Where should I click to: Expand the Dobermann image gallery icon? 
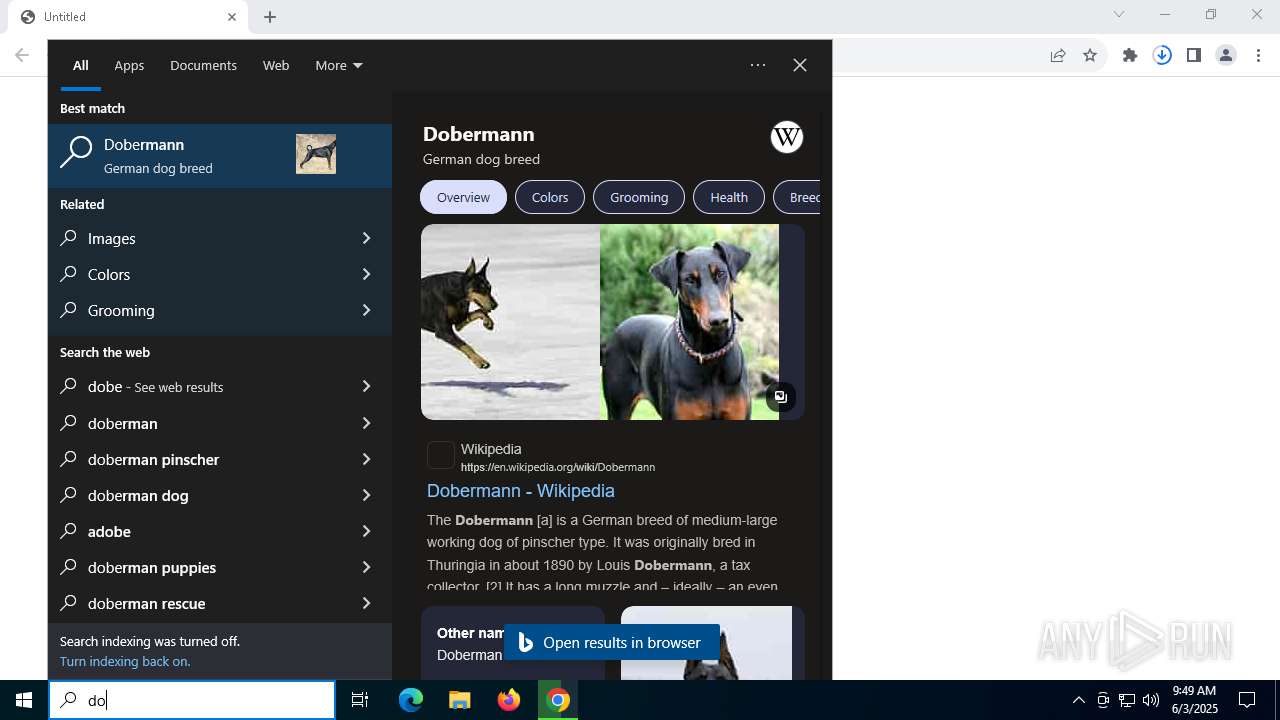pyautogui.click(x=781, y=397)
